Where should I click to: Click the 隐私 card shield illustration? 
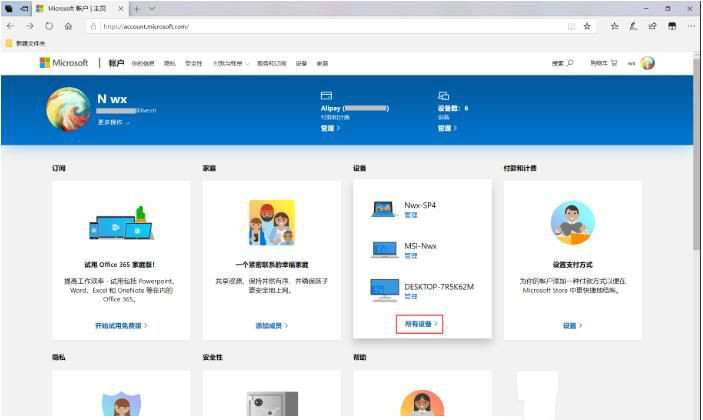(x=121, y=403)
